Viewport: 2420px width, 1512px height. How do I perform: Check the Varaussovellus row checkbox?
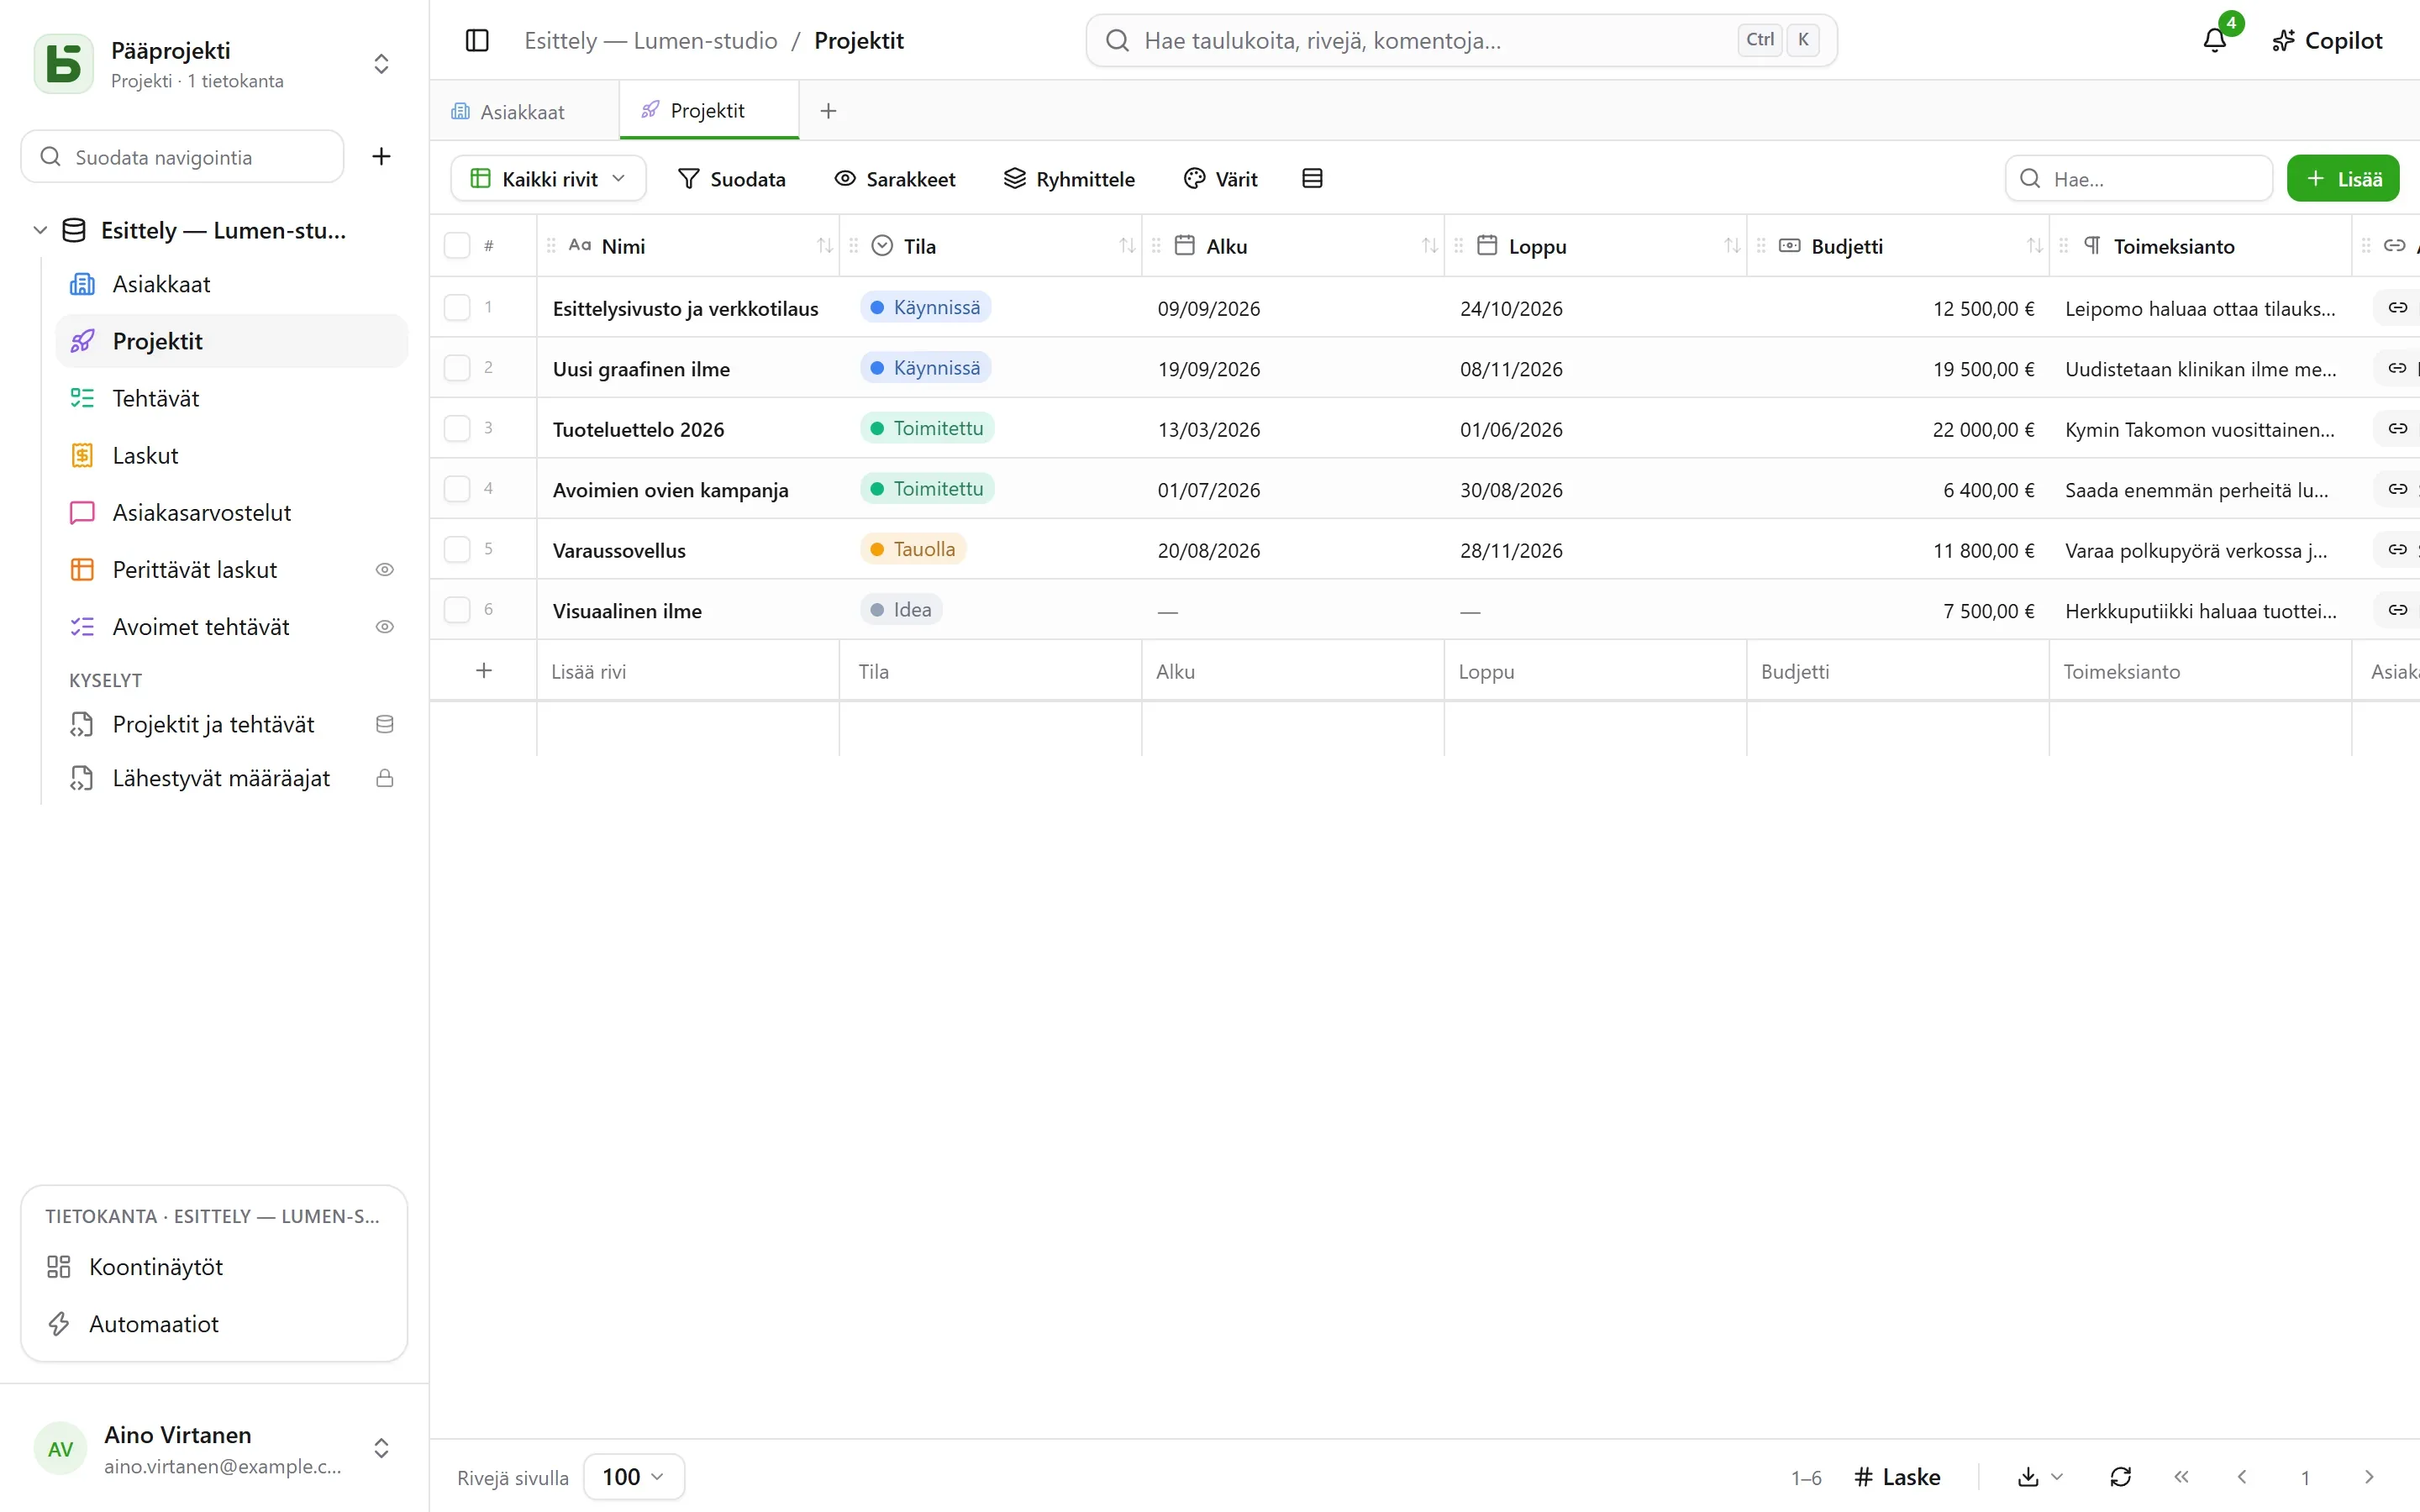click(x=457, y=549)
